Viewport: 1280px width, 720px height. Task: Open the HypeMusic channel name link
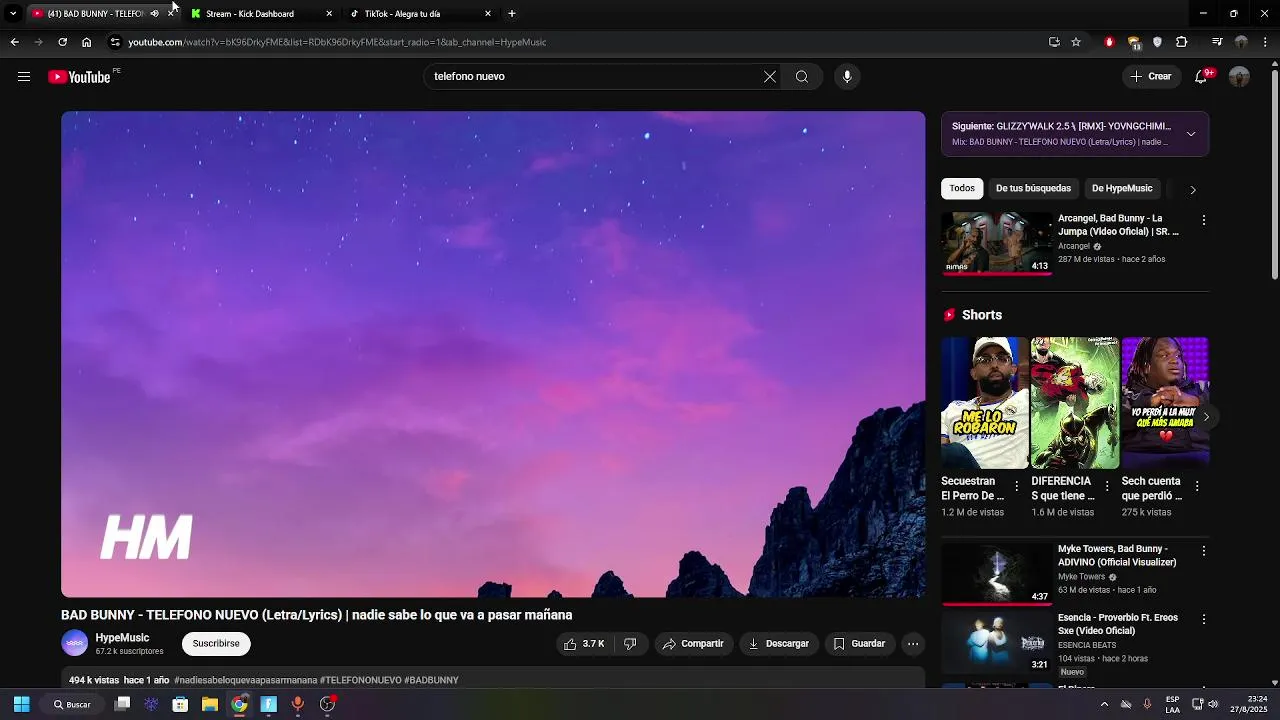pos(122,638)
